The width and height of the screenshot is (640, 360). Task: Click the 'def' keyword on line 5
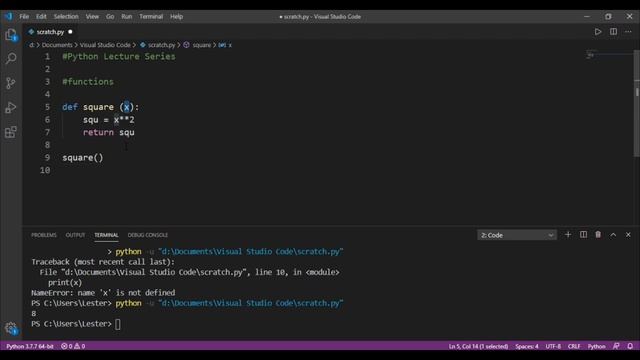70,107
